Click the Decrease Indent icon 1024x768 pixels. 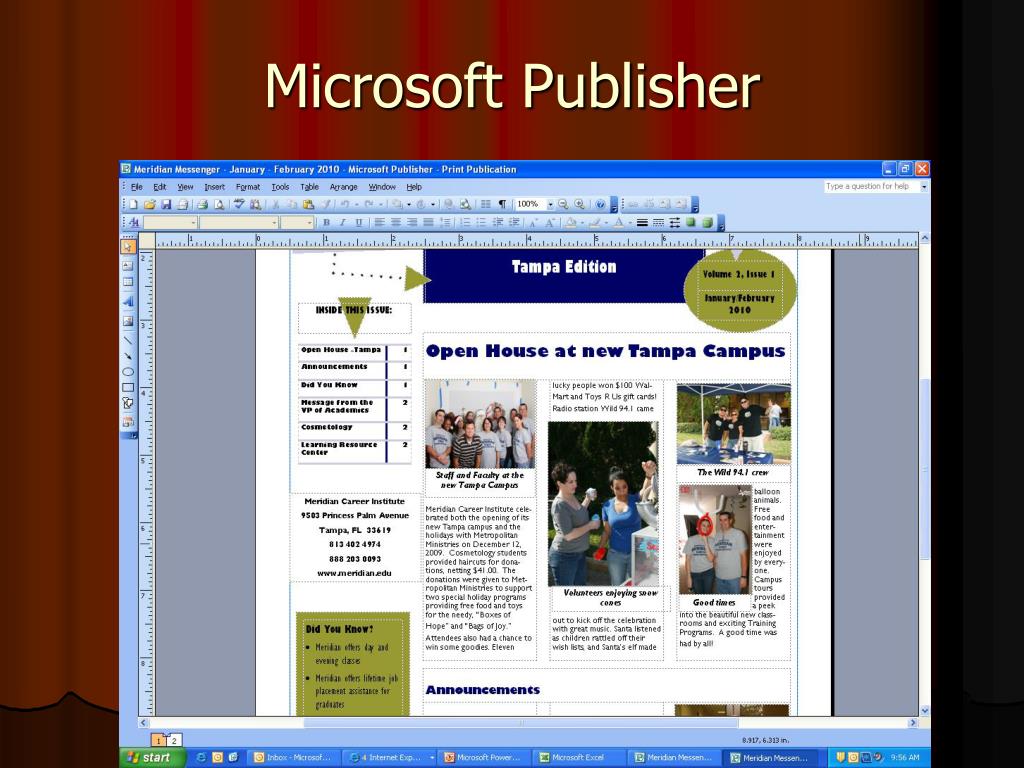tap(498, 223)
